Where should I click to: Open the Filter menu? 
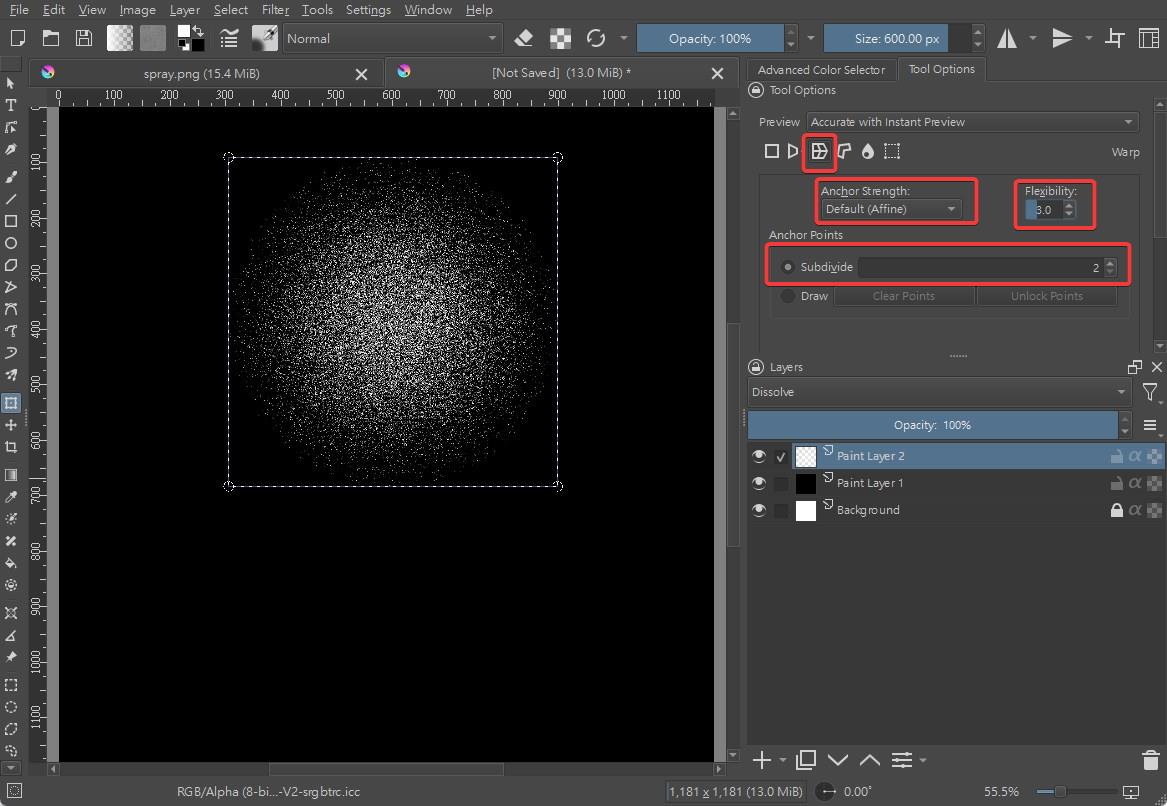click(x=275, y=10)
